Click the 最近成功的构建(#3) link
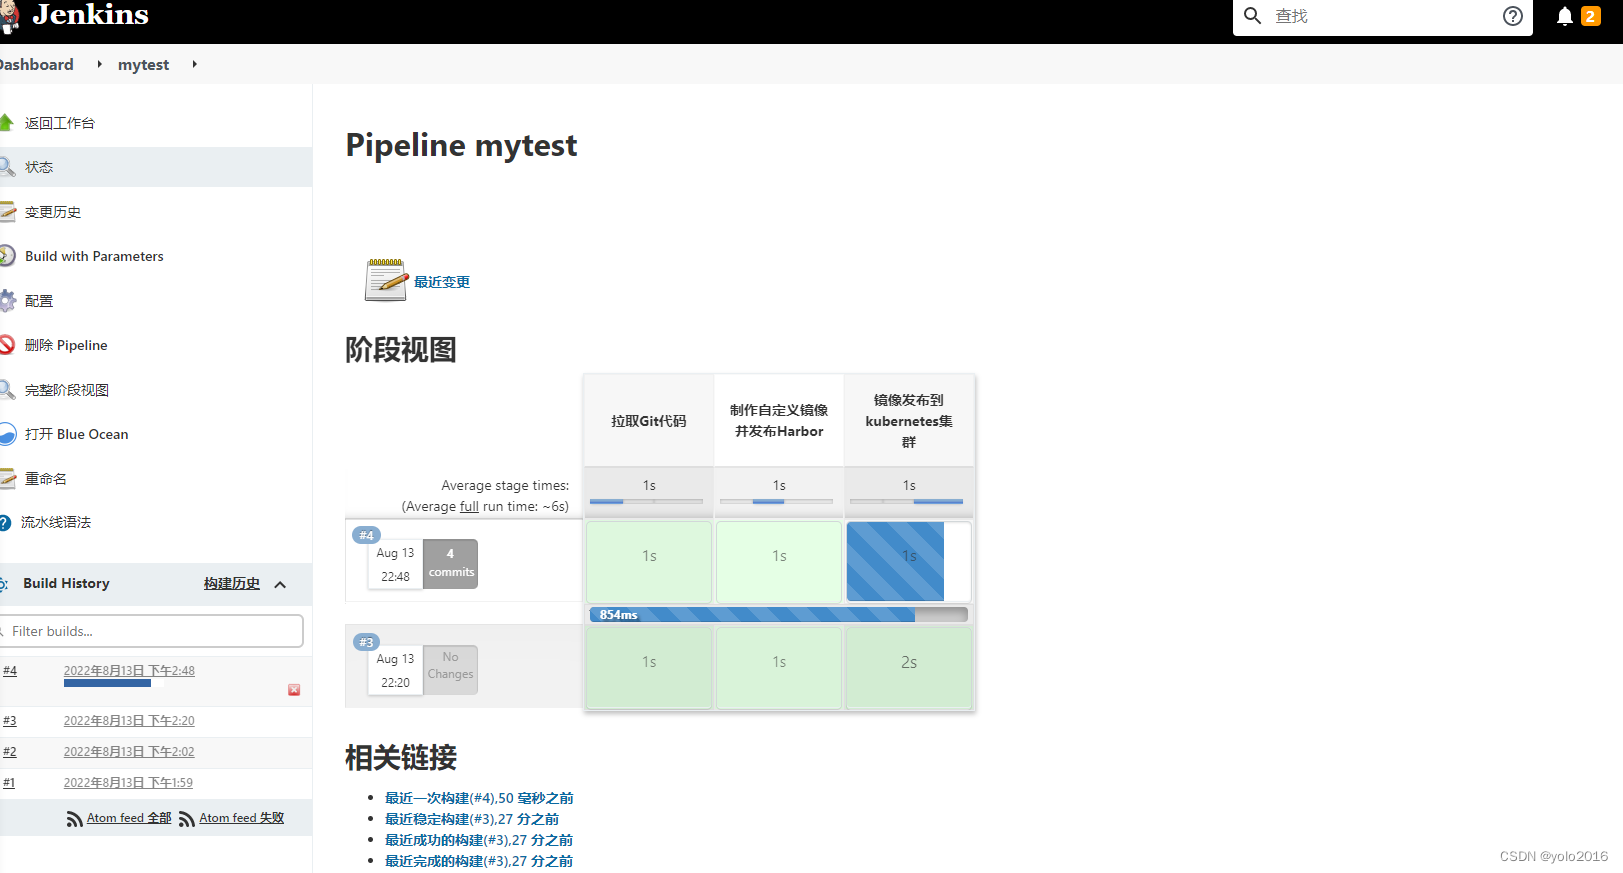The height and width of the screenshot is (873, 1623). (x=479, y=840)
